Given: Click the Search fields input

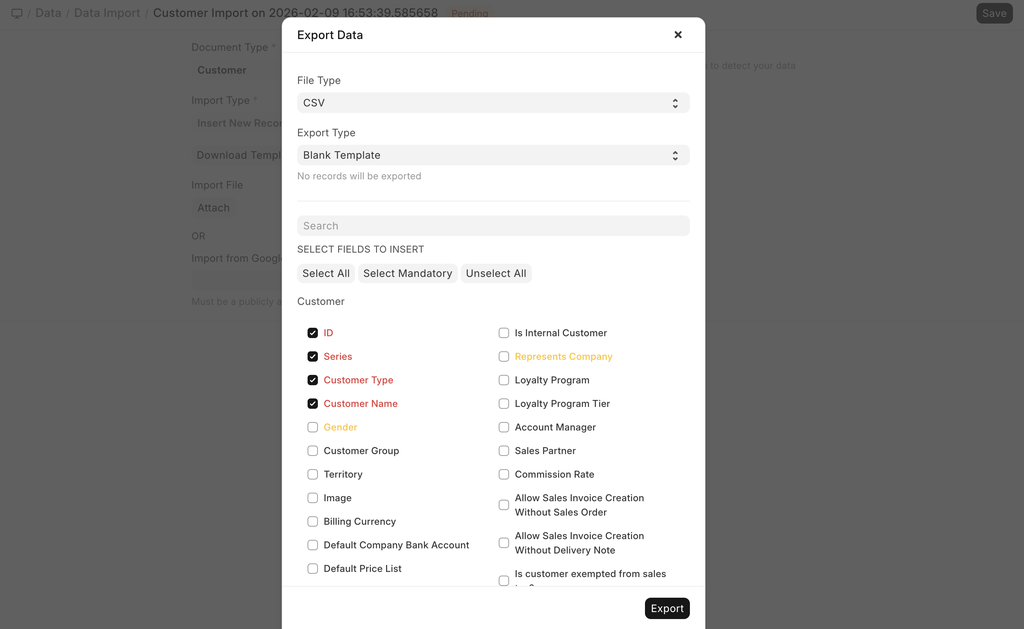Looking at the screenshot, I should [x=493, y=226].
